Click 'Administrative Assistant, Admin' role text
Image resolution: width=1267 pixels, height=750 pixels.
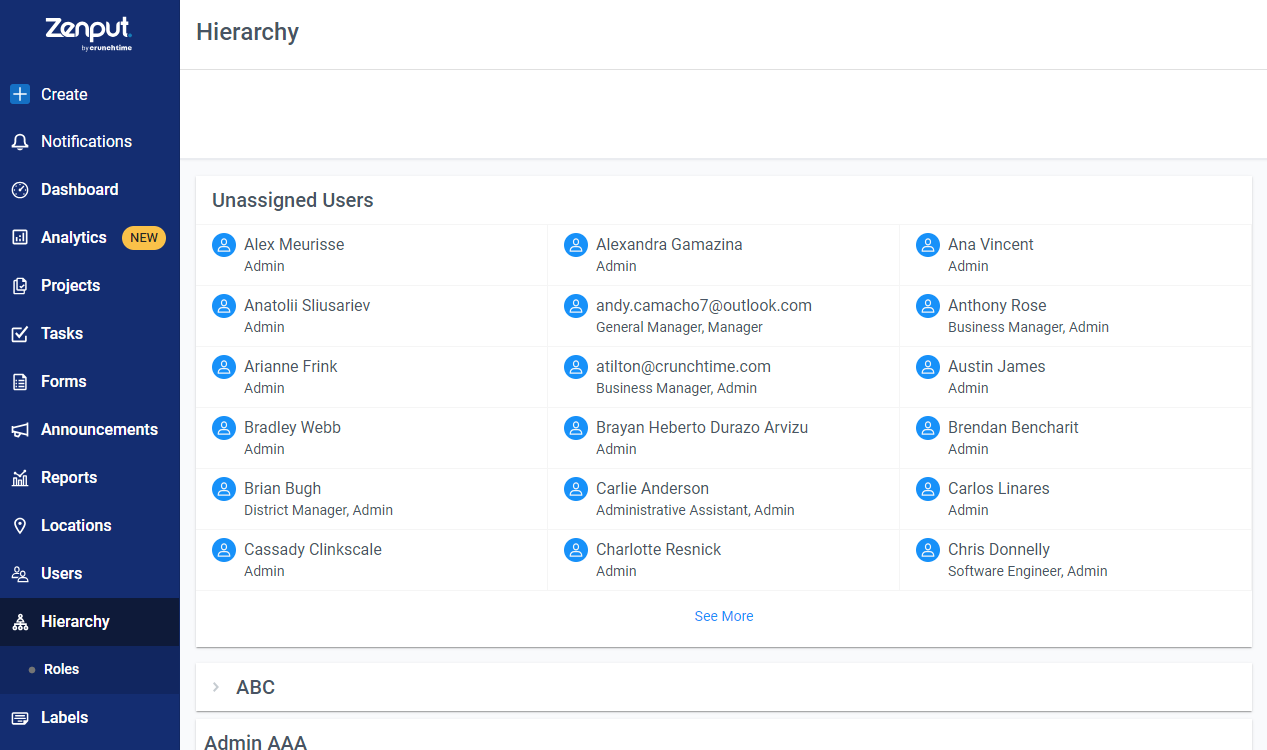click(695, 510)
